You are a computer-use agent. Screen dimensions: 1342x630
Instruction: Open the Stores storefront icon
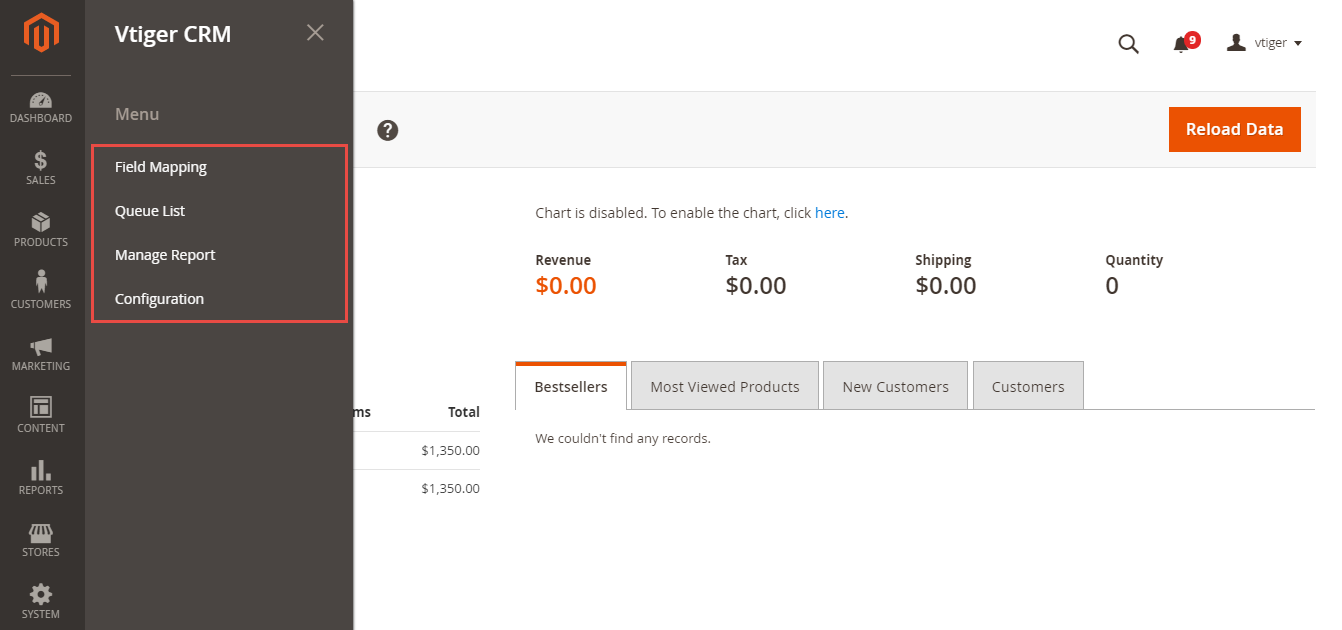(41, 533)
